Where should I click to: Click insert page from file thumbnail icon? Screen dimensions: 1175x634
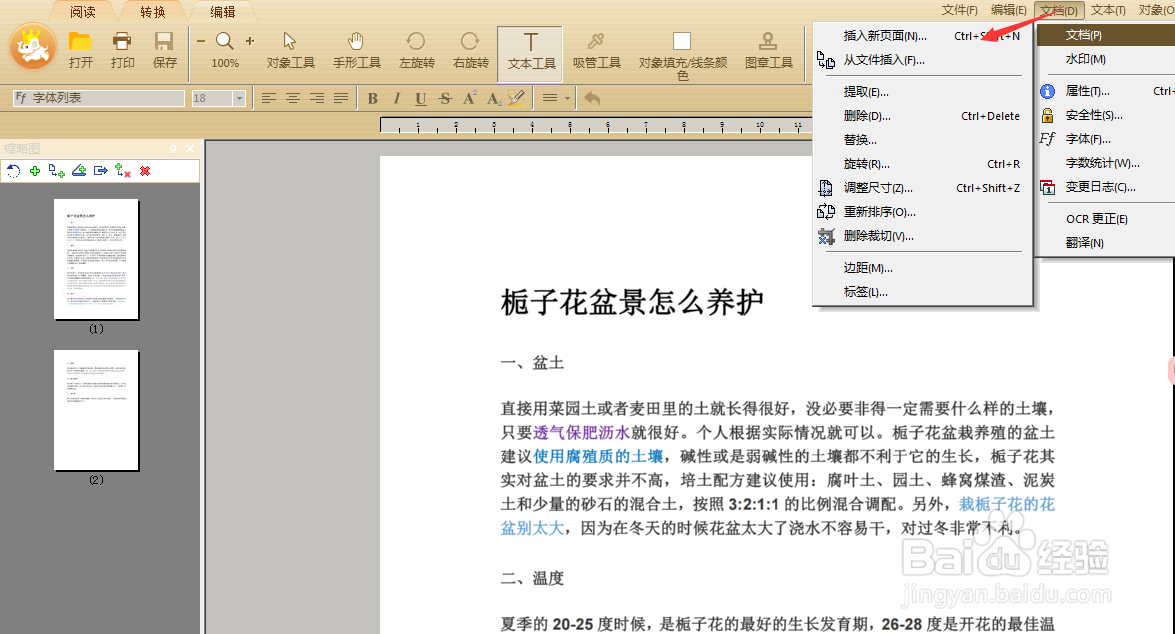pyautogui.click(x=56, y=171)
